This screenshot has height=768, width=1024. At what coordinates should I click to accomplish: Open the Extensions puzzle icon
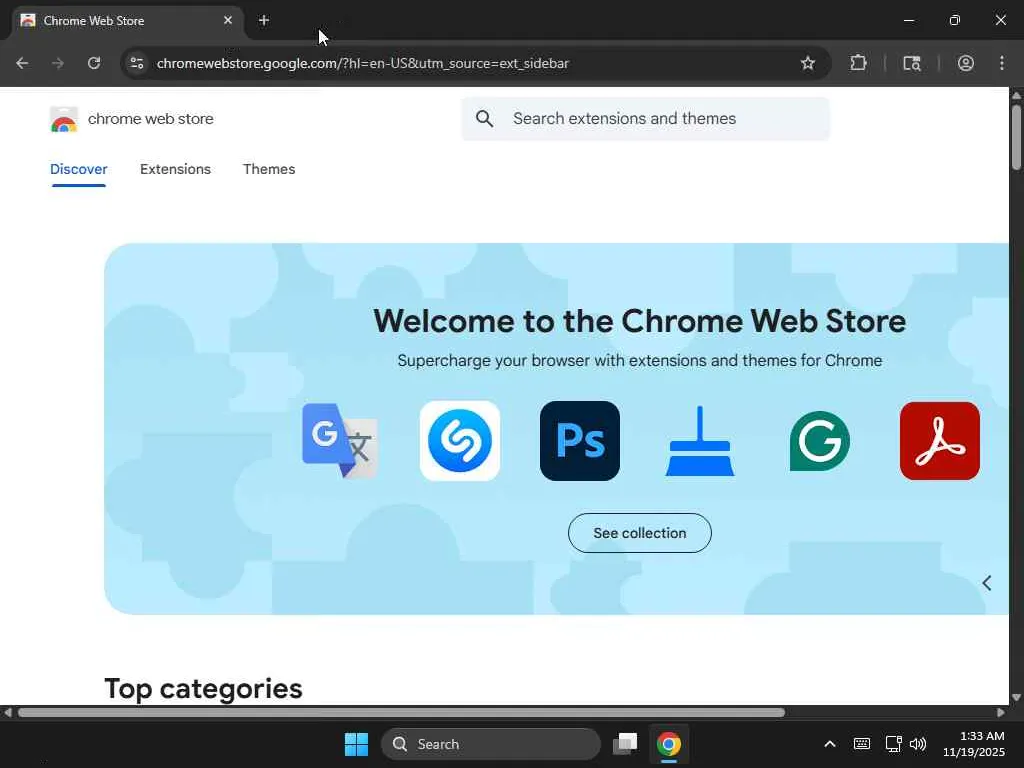(858, 63)
